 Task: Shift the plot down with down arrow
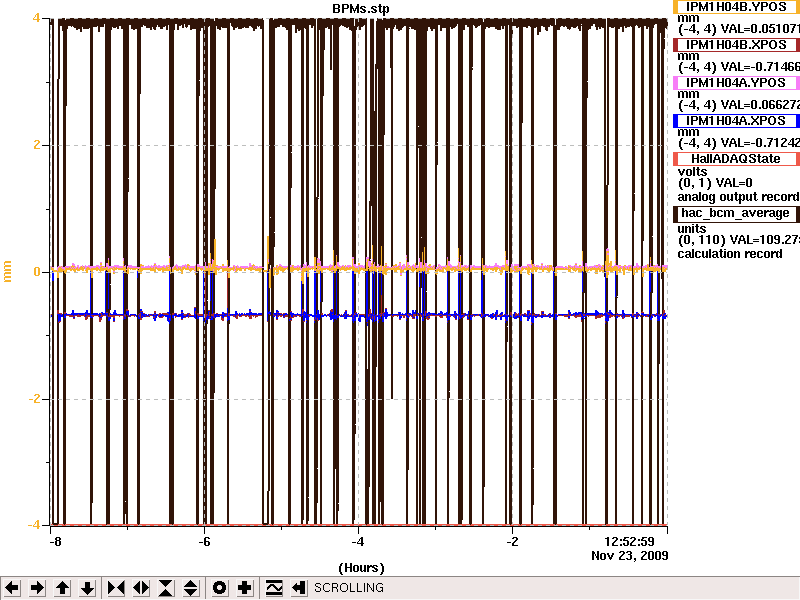pyautogui.click(x=88, y=588)
